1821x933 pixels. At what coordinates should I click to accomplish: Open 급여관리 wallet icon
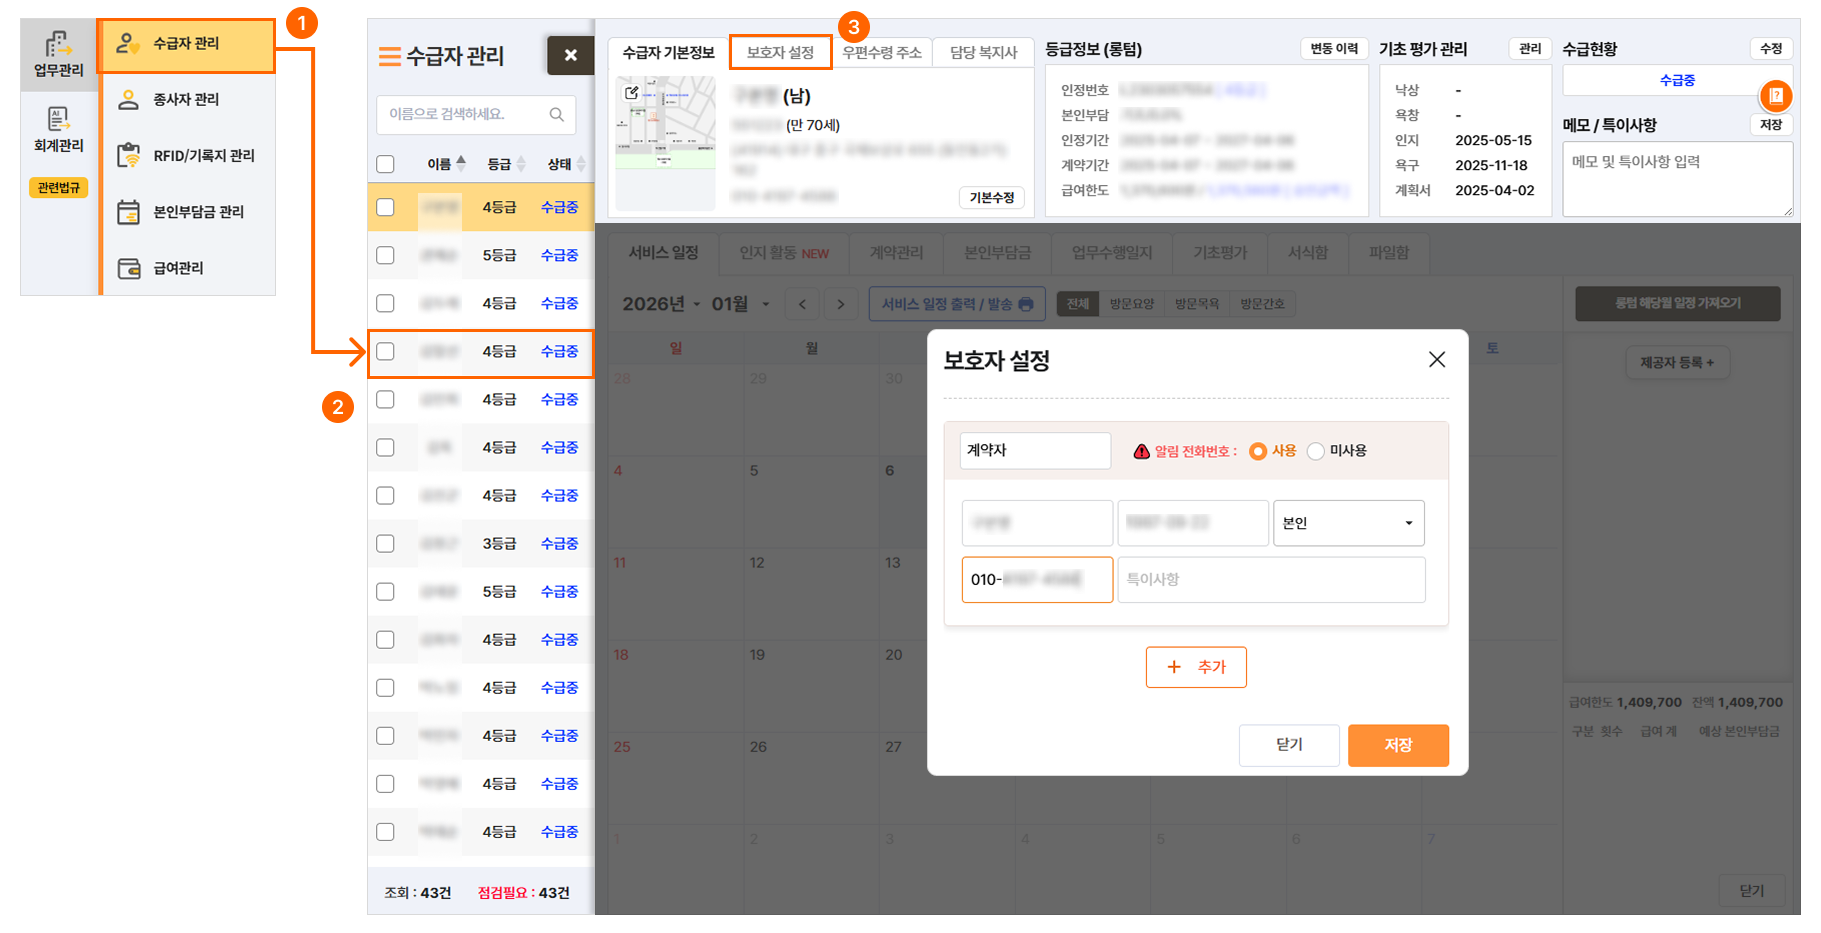128,268
